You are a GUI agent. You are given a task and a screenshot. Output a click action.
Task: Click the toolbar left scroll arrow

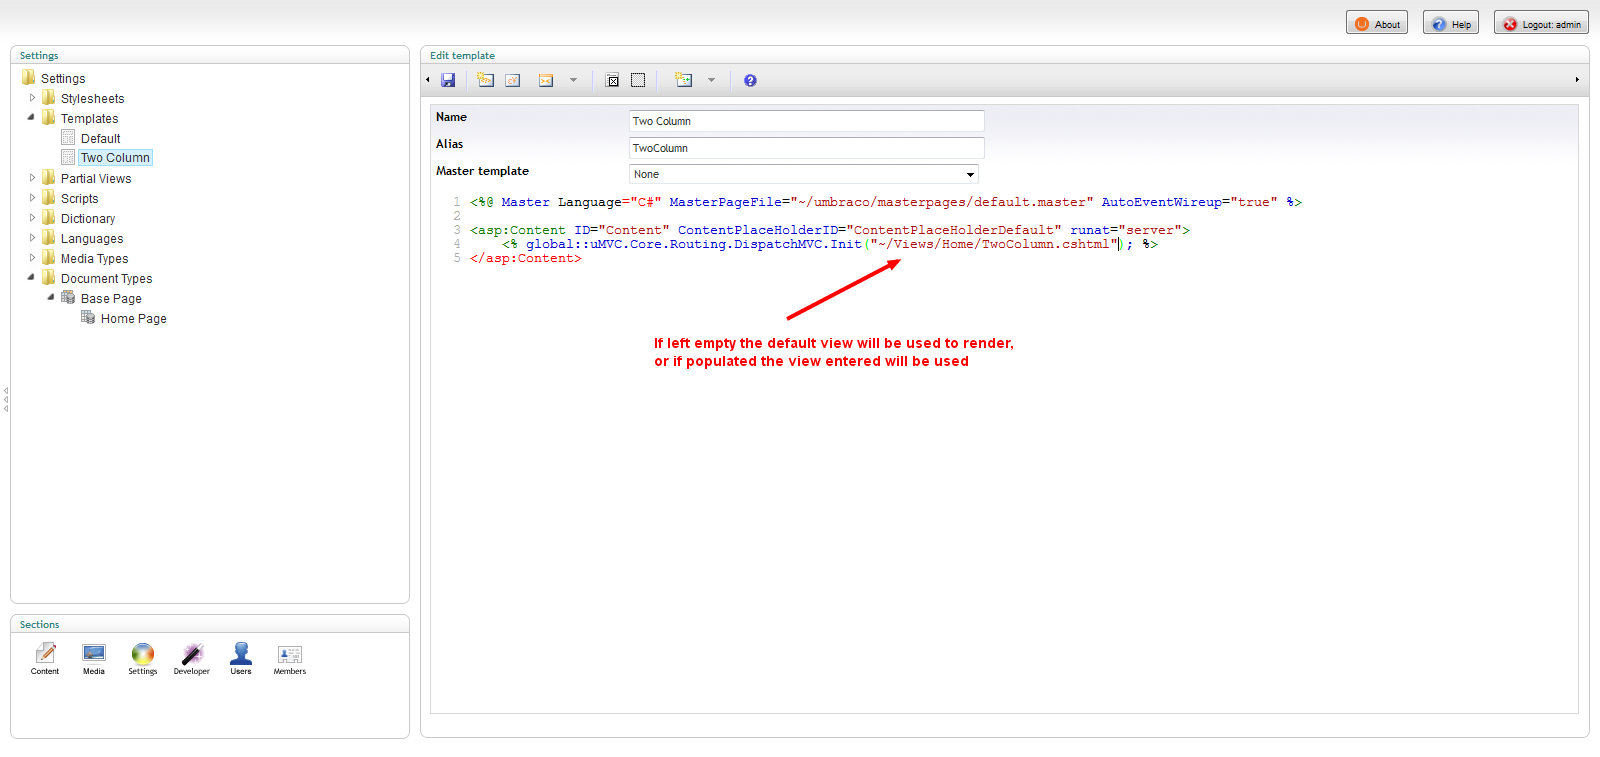pyautogui.click(x=428, y=80)
